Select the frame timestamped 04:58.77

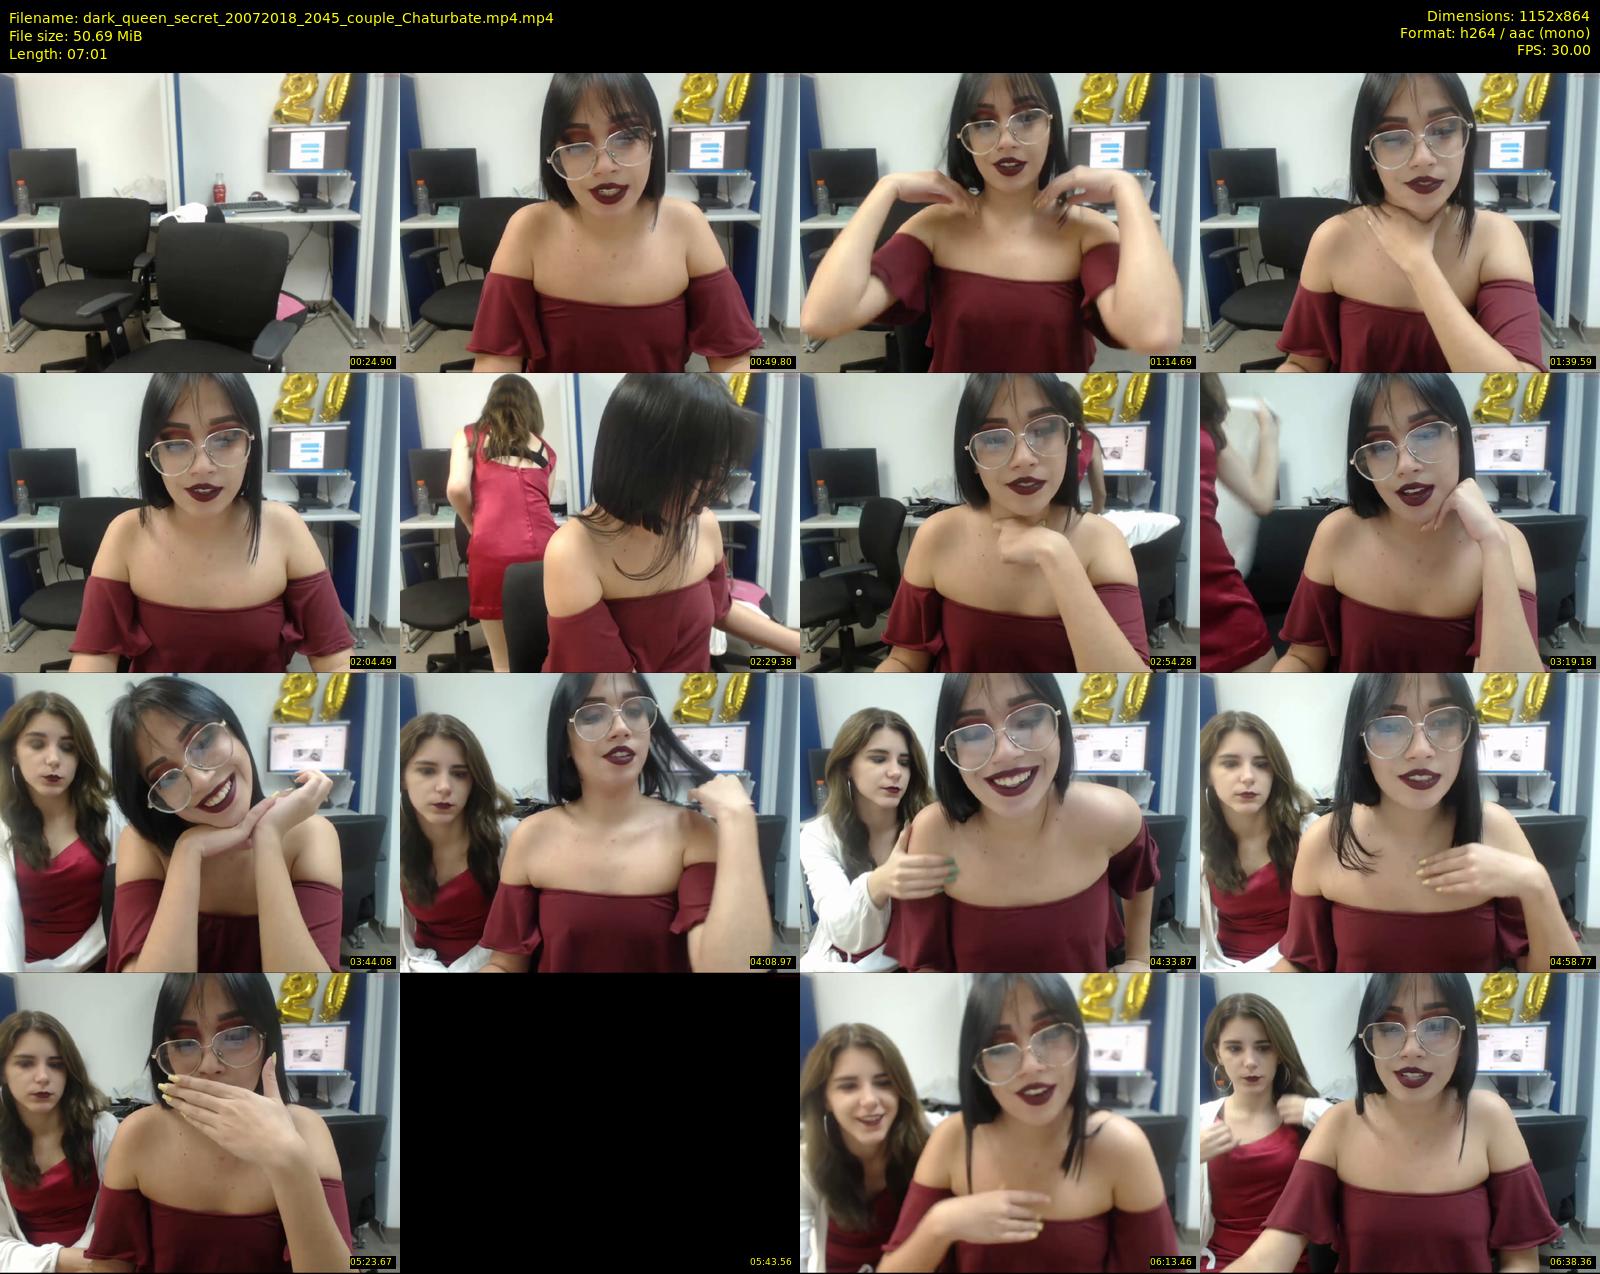1400,822
